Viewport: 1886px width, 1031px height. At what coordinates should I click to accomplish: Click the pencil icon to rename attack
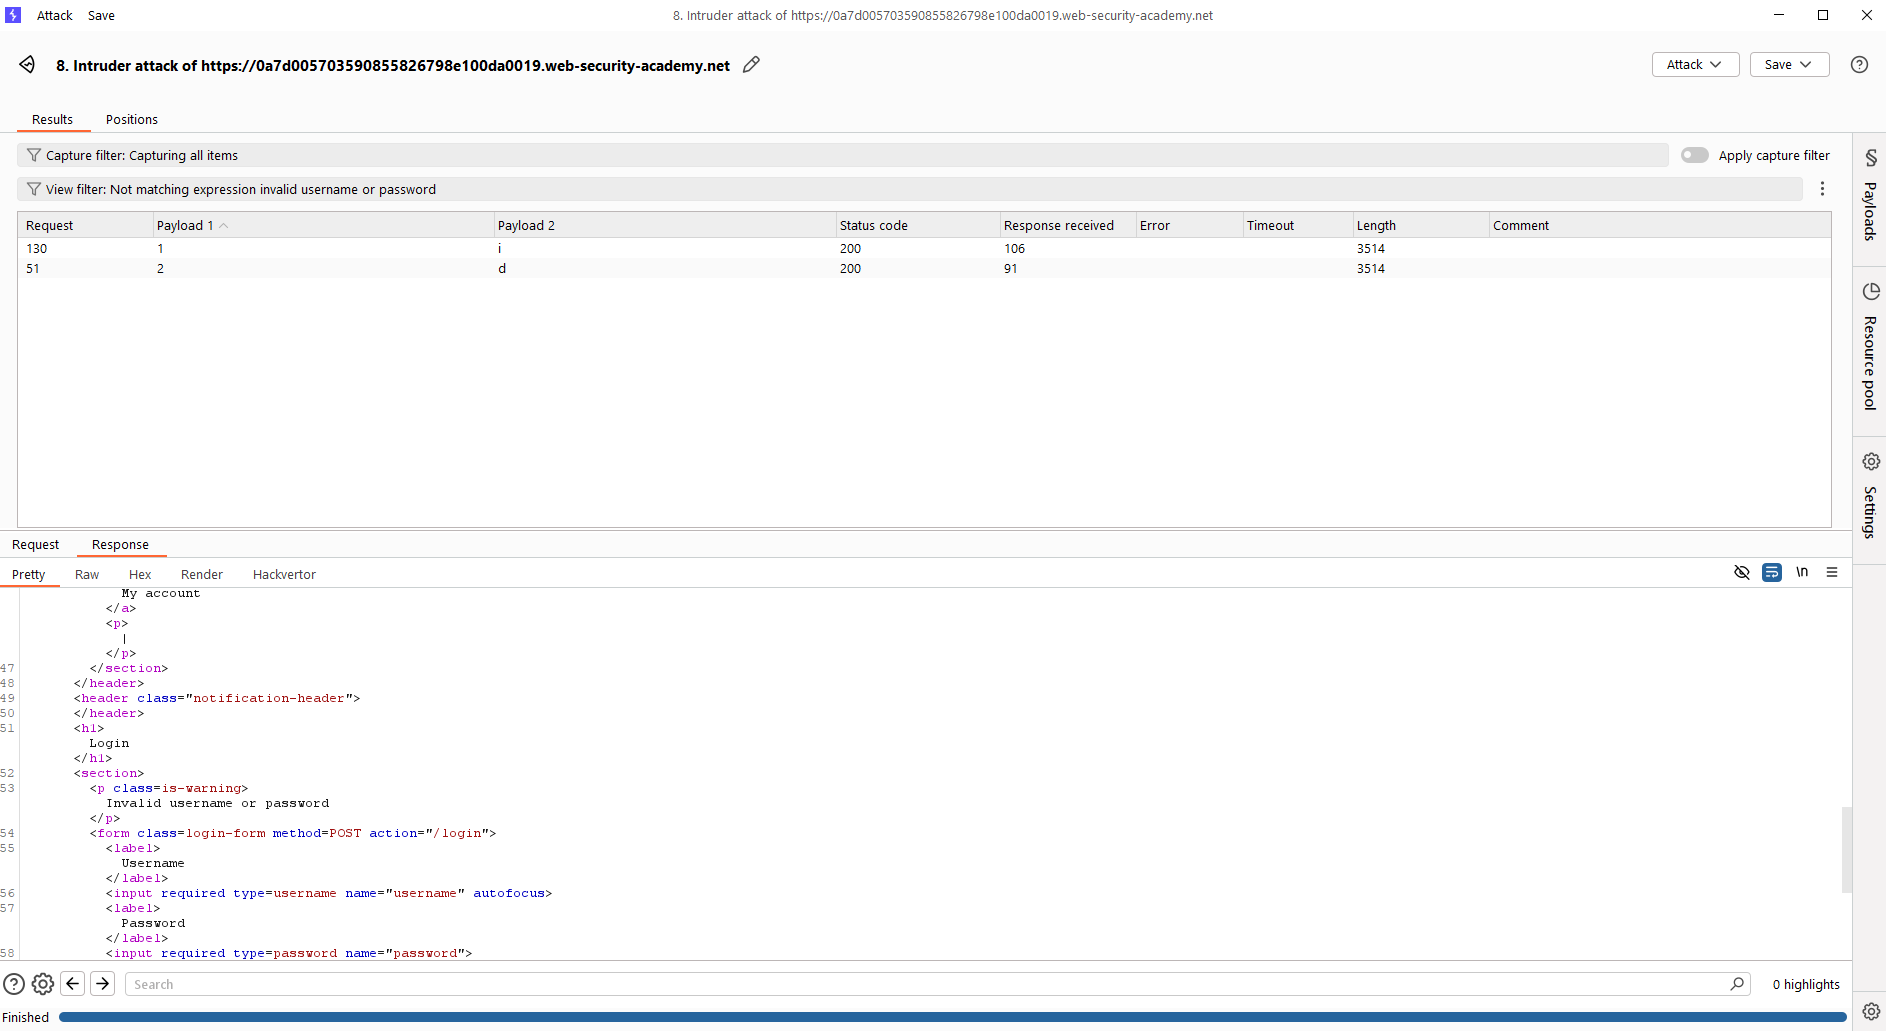click(x=751, y=65)
